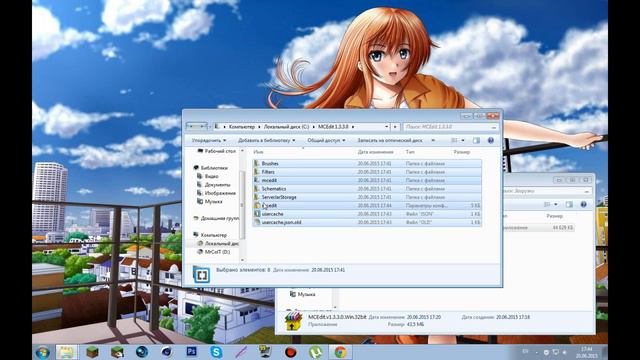Show hidden toolbar commands via the » chevron
Screen dimensions: 640x360
(433, 140)
